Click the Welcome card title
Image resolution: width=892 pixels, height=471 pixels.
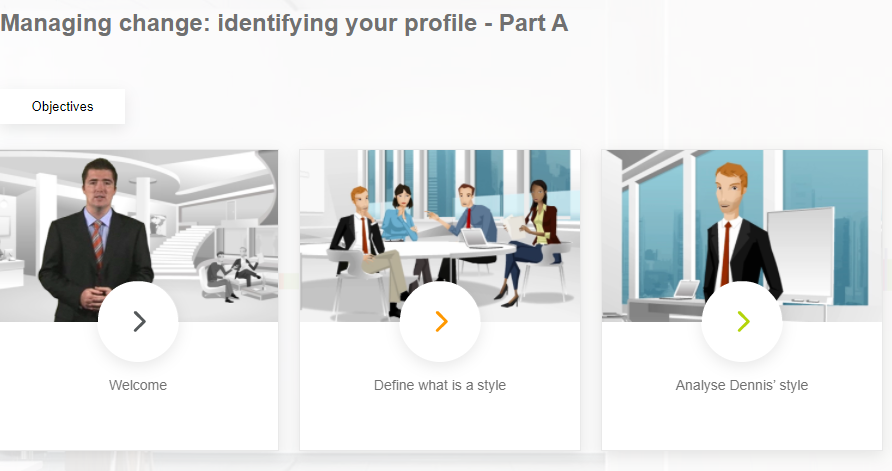(138, 385)
